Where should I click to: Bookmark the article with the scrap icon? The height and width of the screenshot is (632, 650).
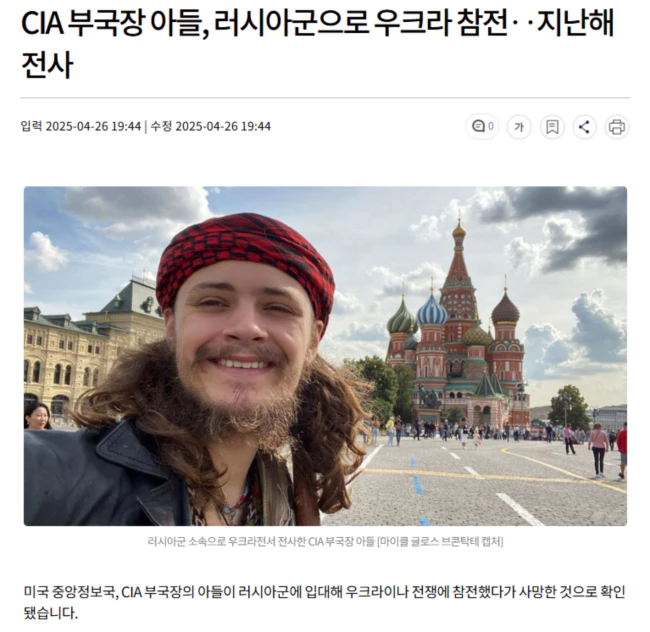click(x=552, y=127)
